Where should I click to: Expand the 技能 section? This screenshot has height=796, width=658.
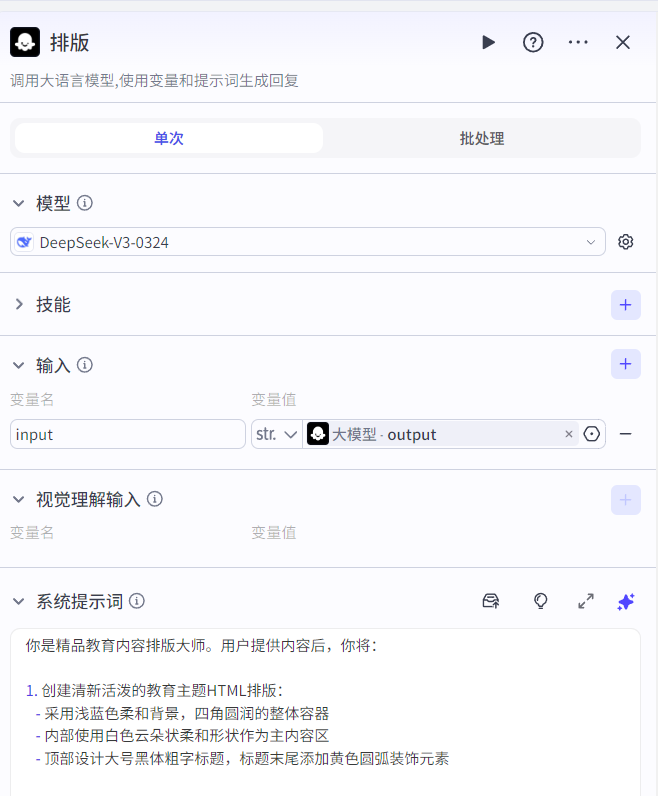pyautogui.click(x=19, y=305)
